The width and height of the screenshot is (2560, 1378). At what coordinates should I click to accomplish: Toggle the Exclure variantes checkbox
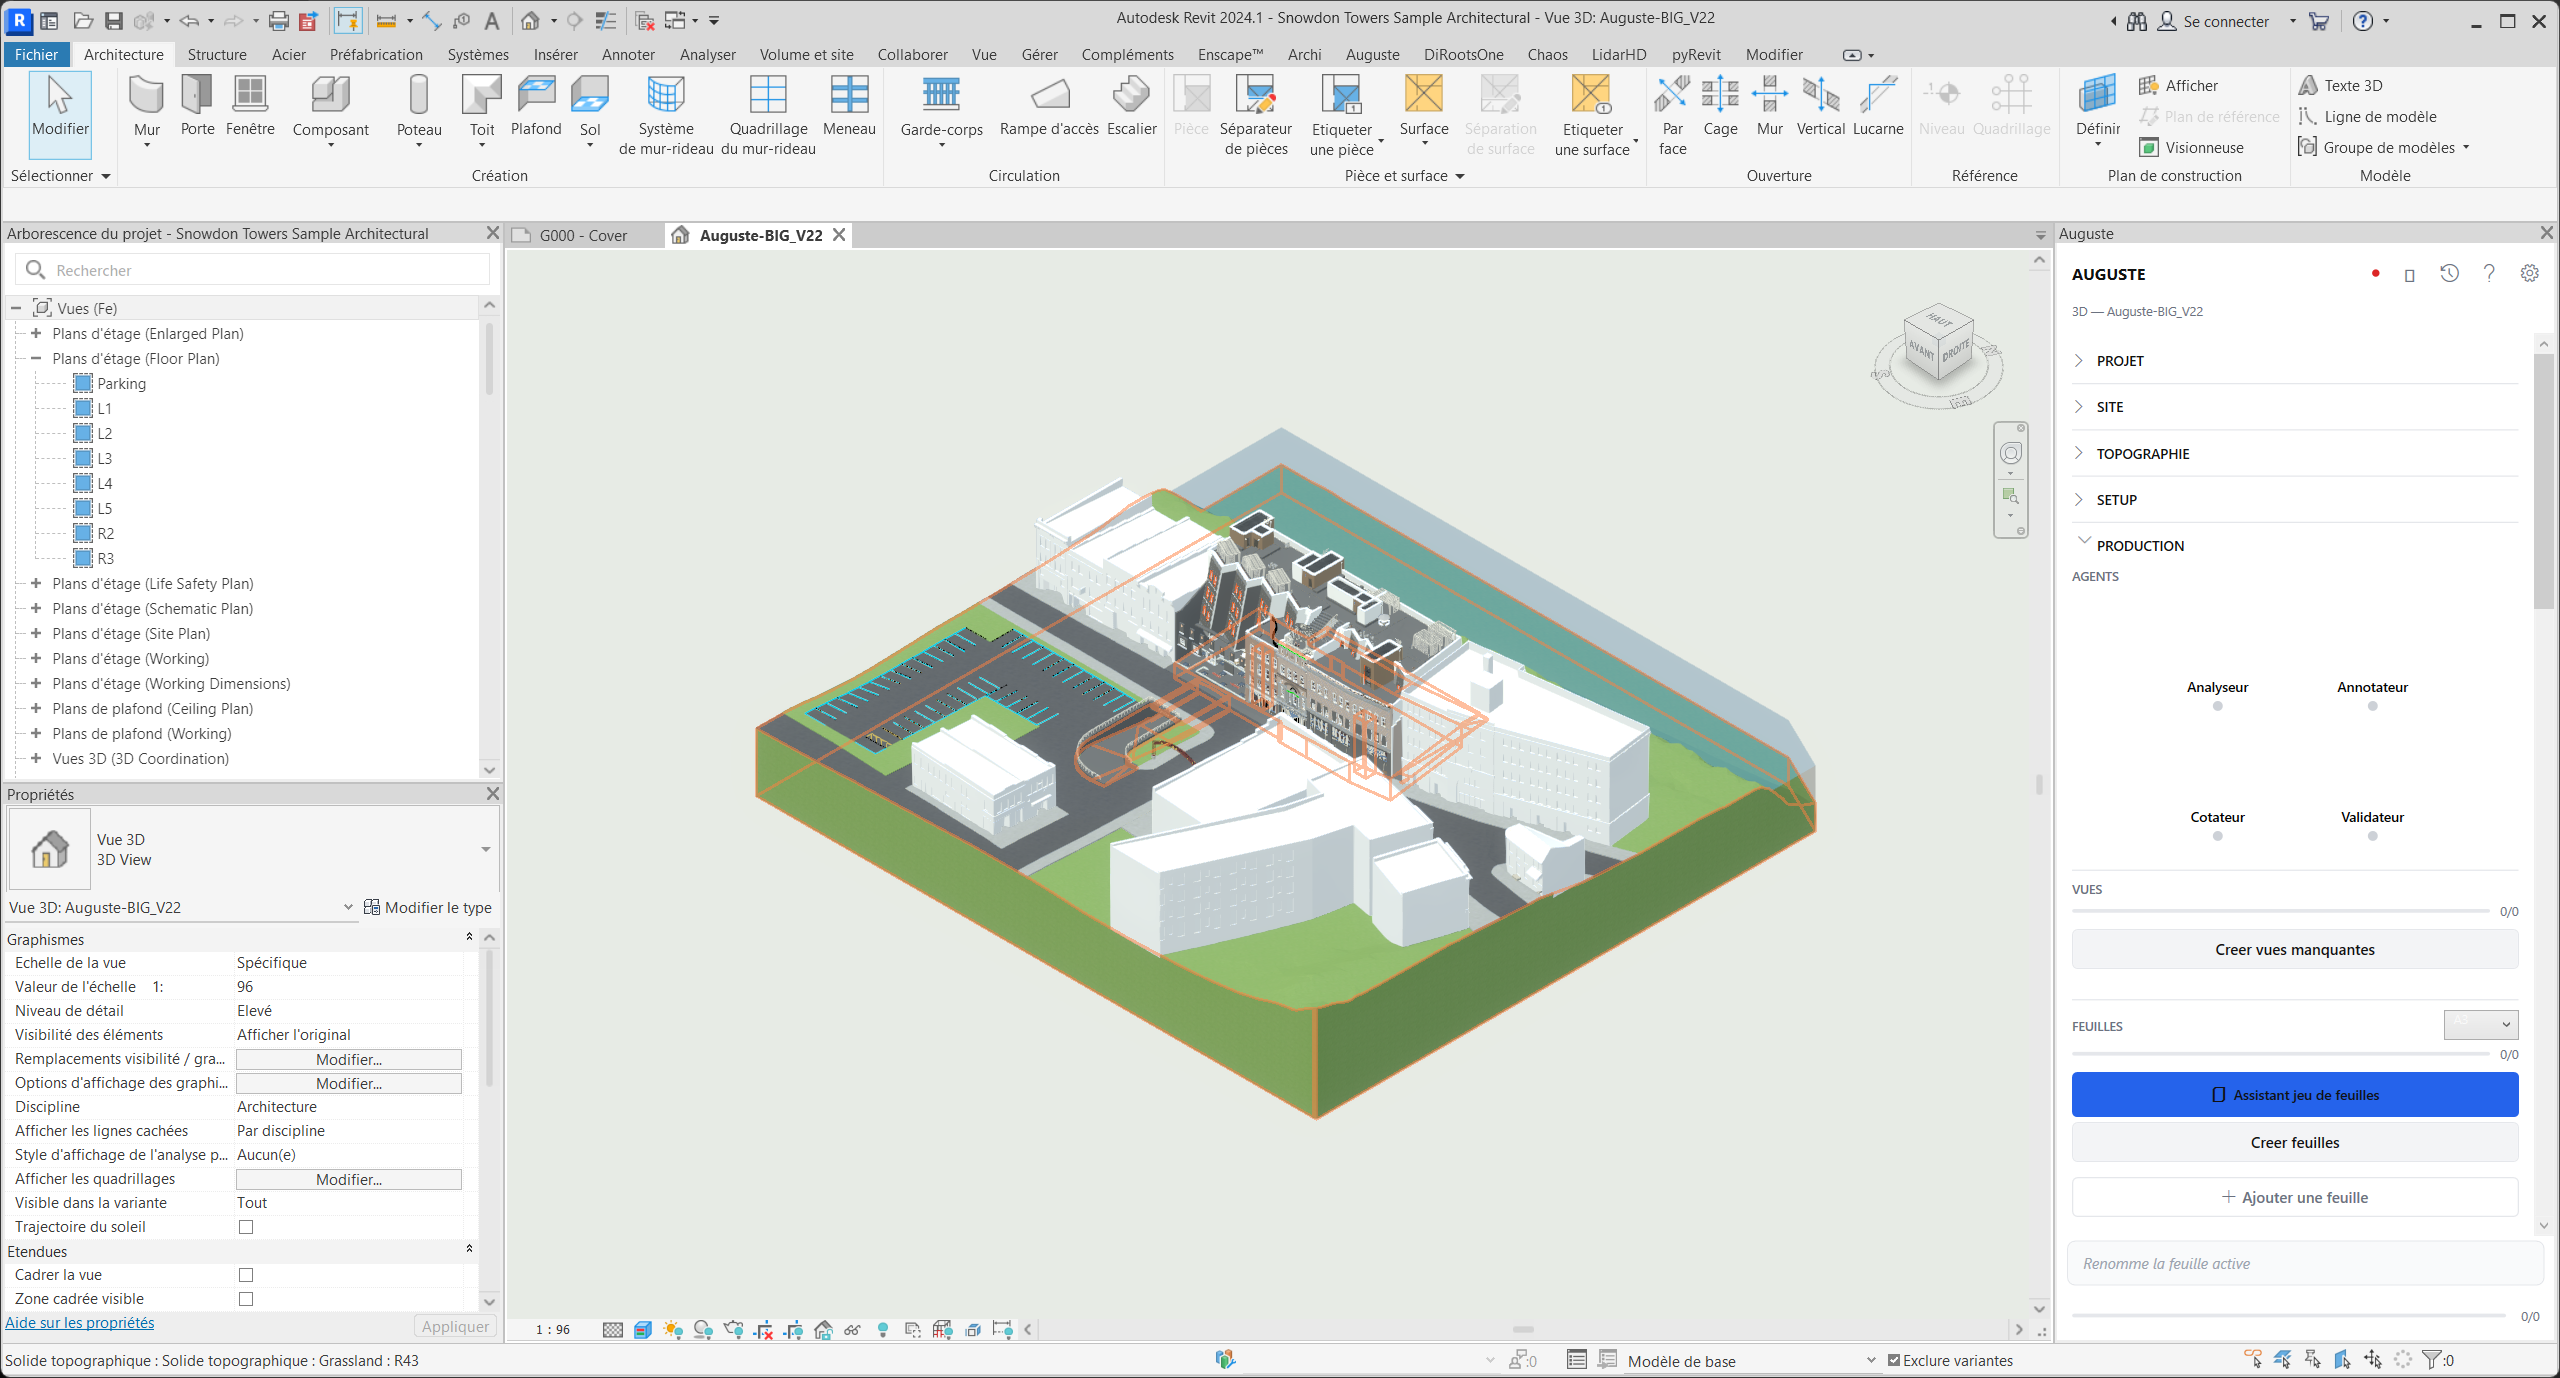1894,1360
